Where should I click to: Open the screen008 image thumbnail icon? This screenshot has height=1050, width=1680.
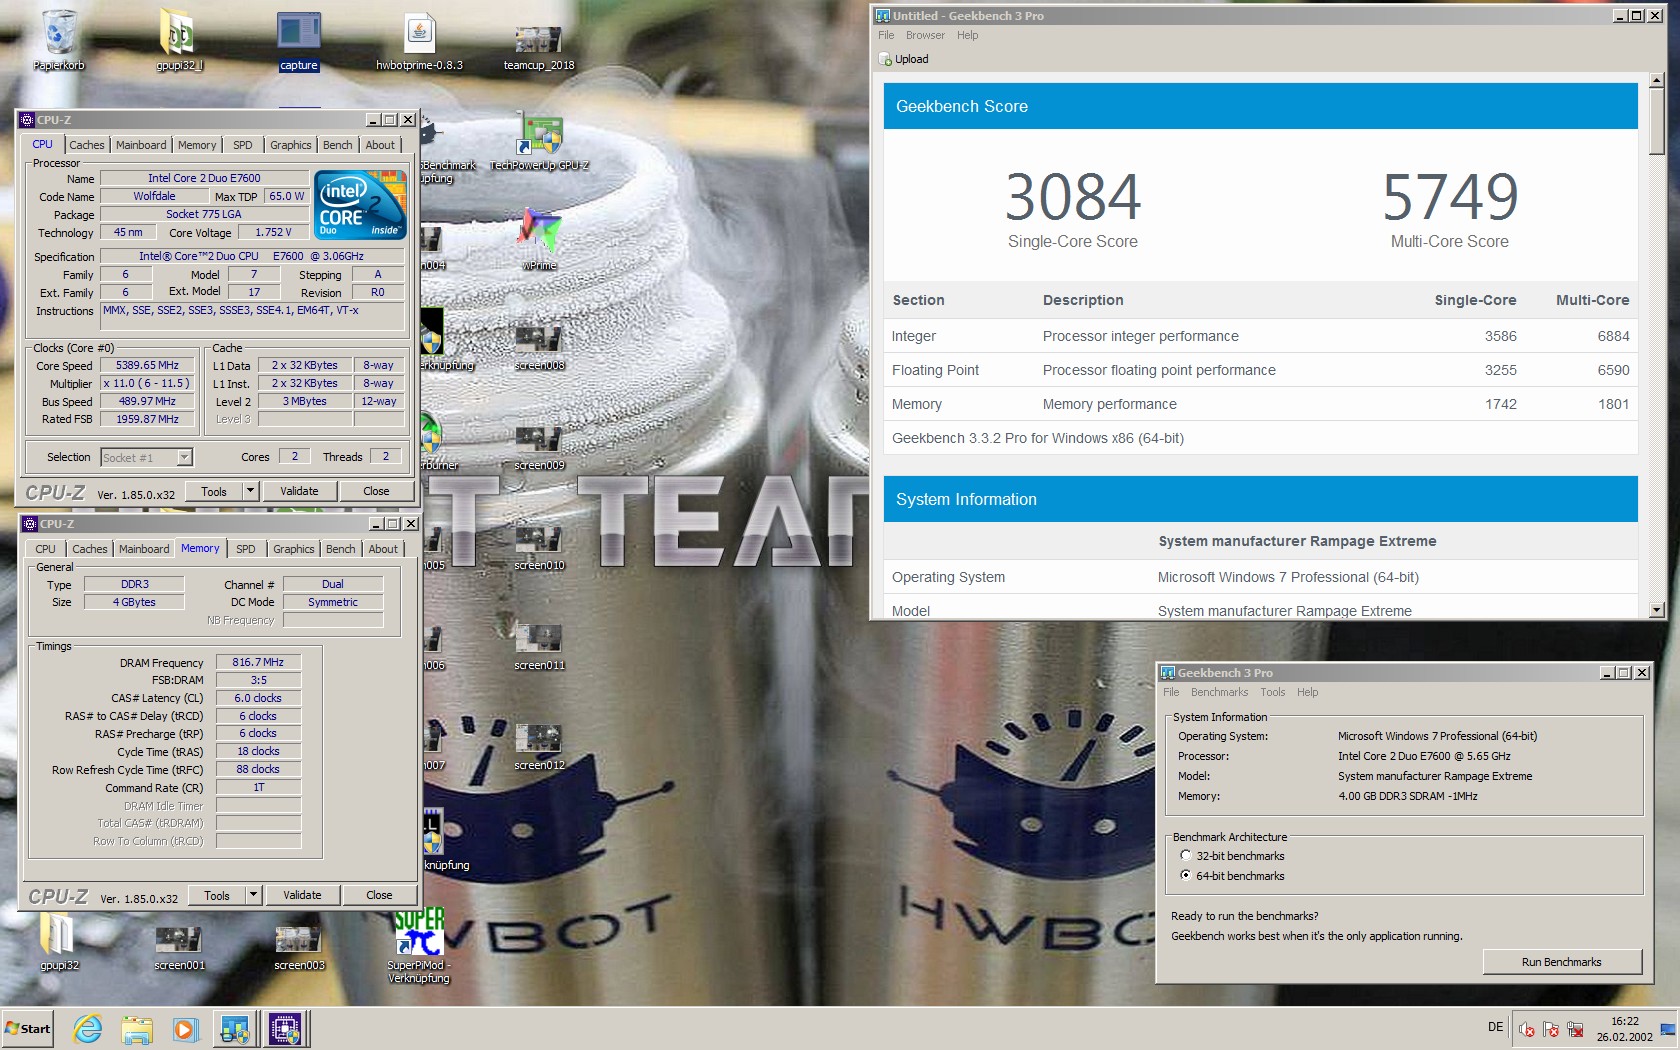pyautogui.click(x=539, y=346)
